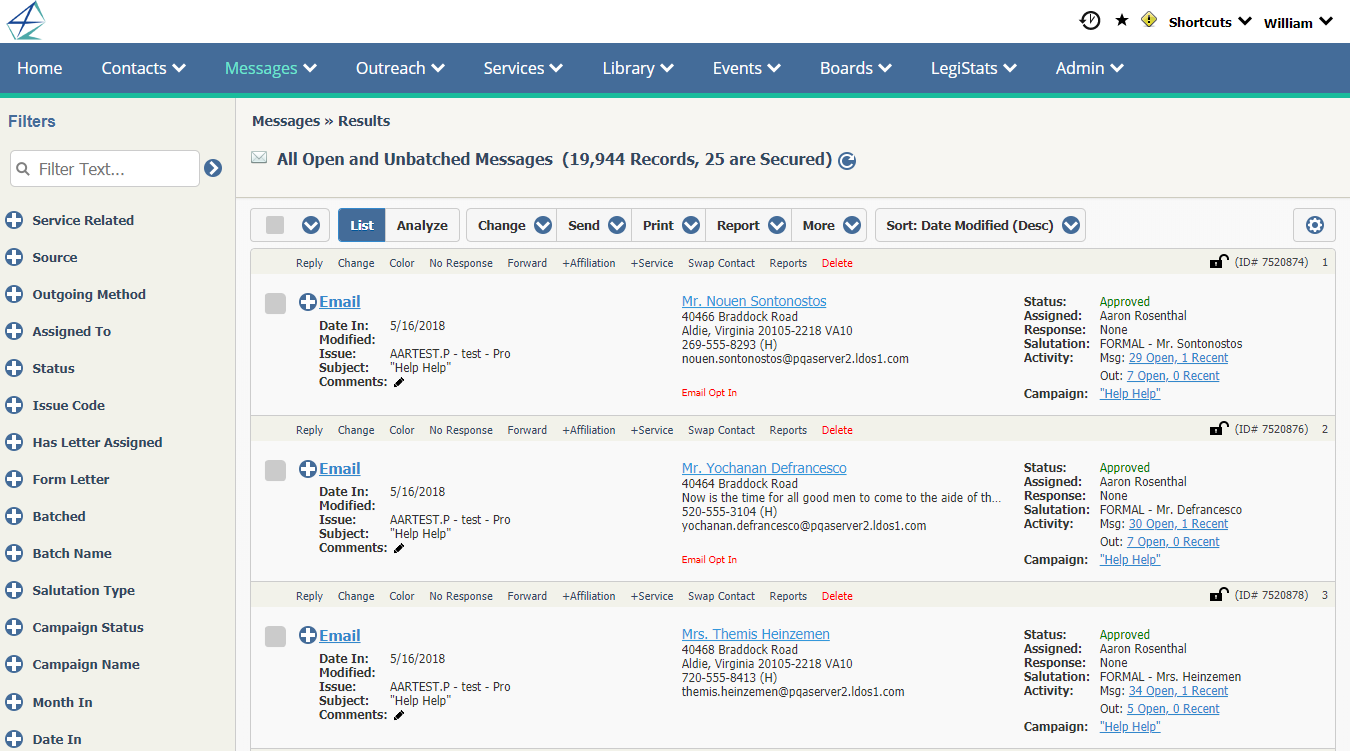Go to the Home menu

click(40, 68)
